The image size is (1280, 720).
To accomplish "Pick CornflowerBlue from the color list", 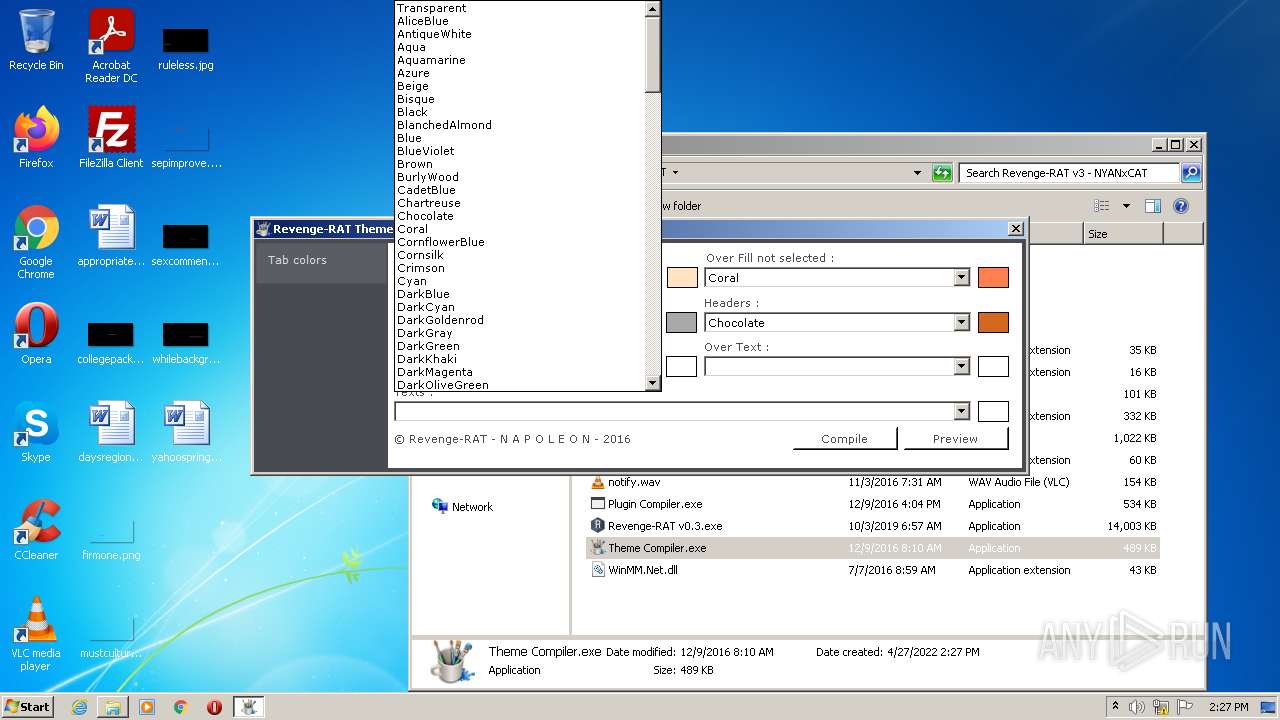I will pyautogui.click(x=520, y=242).
